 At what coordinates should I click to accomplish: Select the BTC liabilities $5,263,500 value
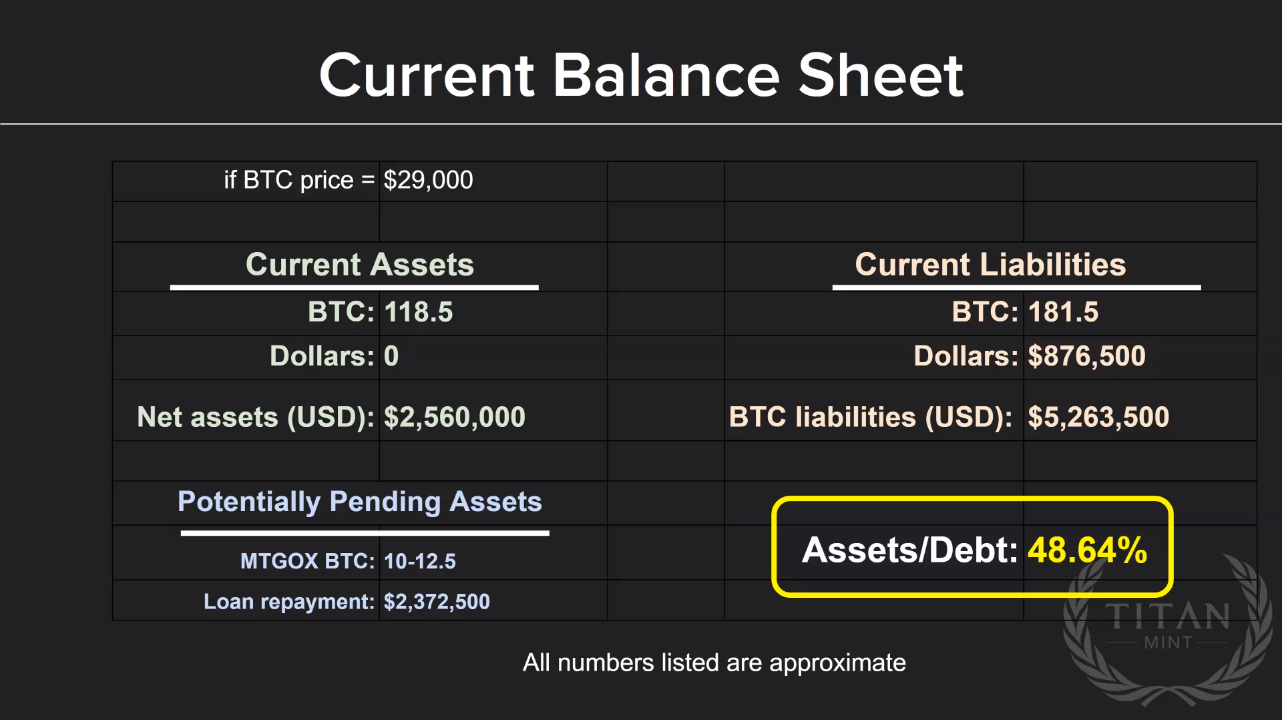pyautogui.click(x=1099, y=417)
